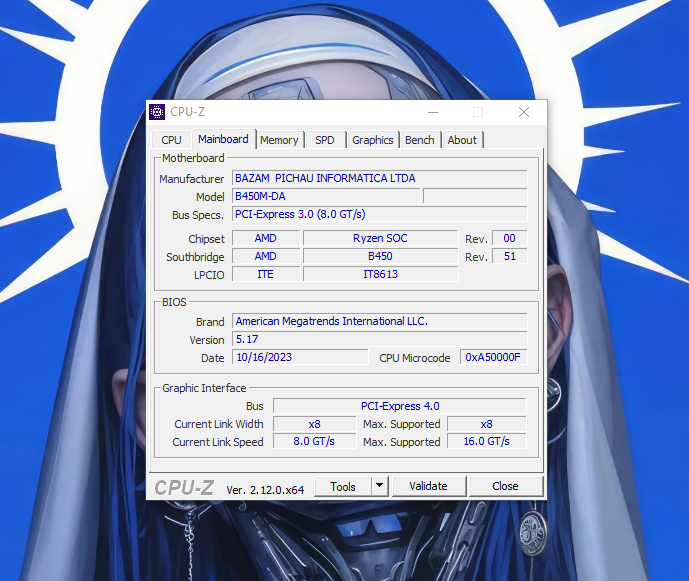Click BIOS Brand American Megatrends International LLC.
This screenshot has height=581, width=689.
(380, 321)
